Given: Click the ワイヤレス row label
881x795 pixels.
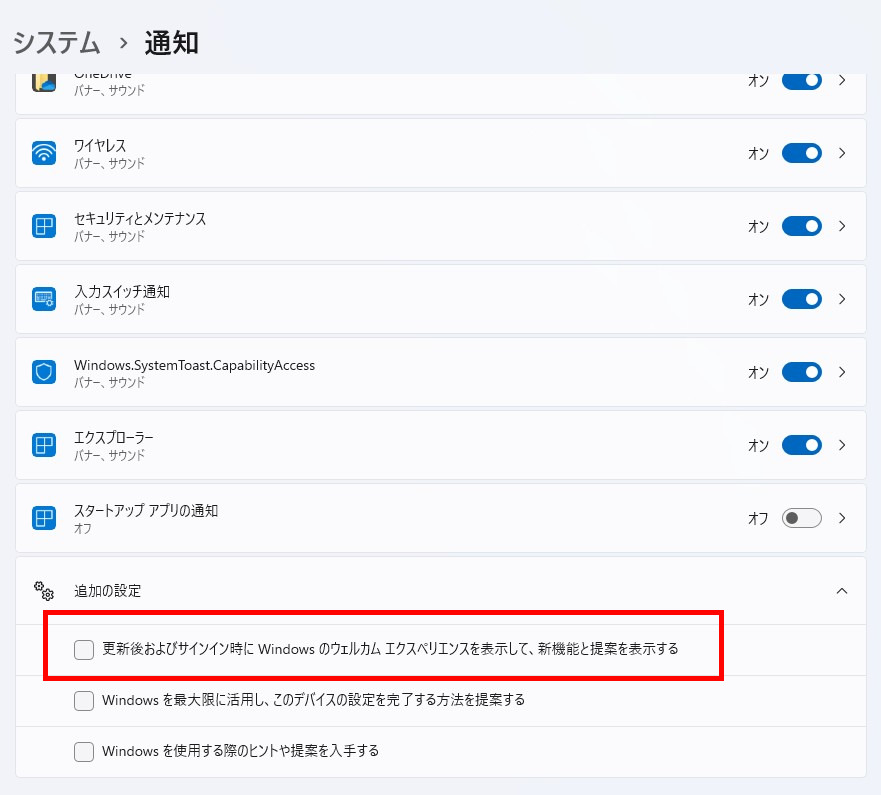Looking at the screenshot, I should pos(100,146).
